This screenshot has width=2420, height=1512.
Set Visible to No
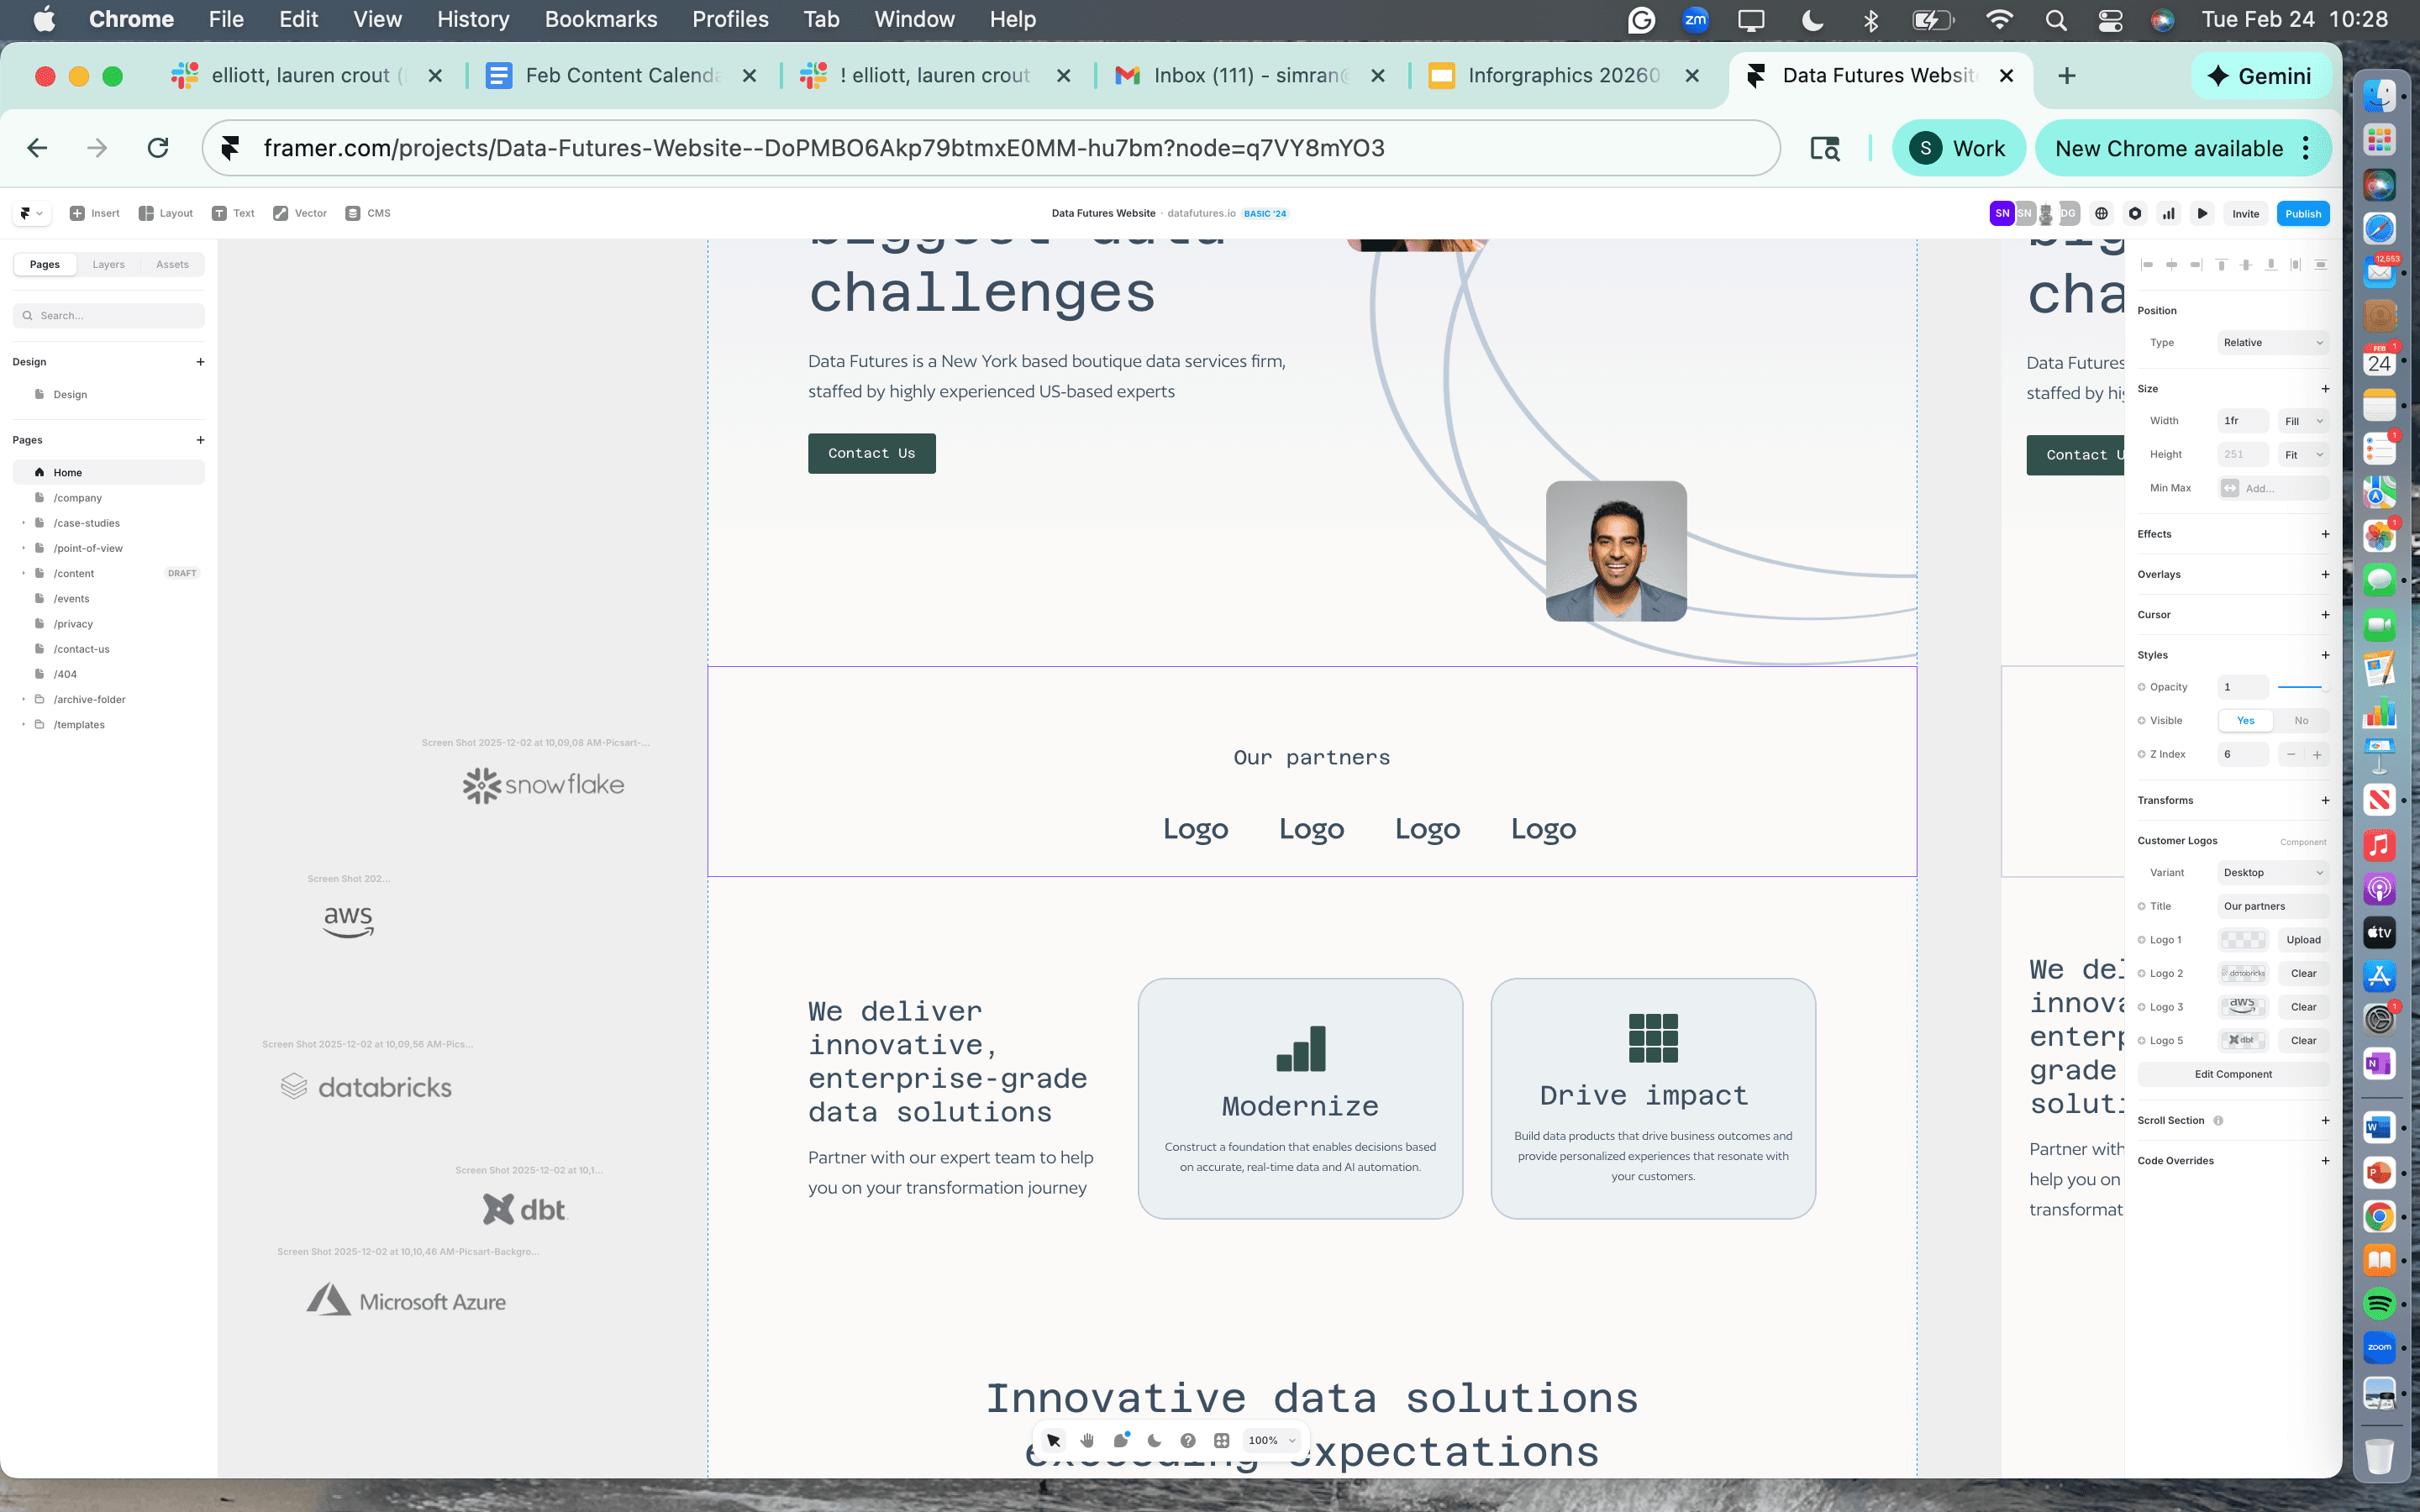[x=2301, y=720]
